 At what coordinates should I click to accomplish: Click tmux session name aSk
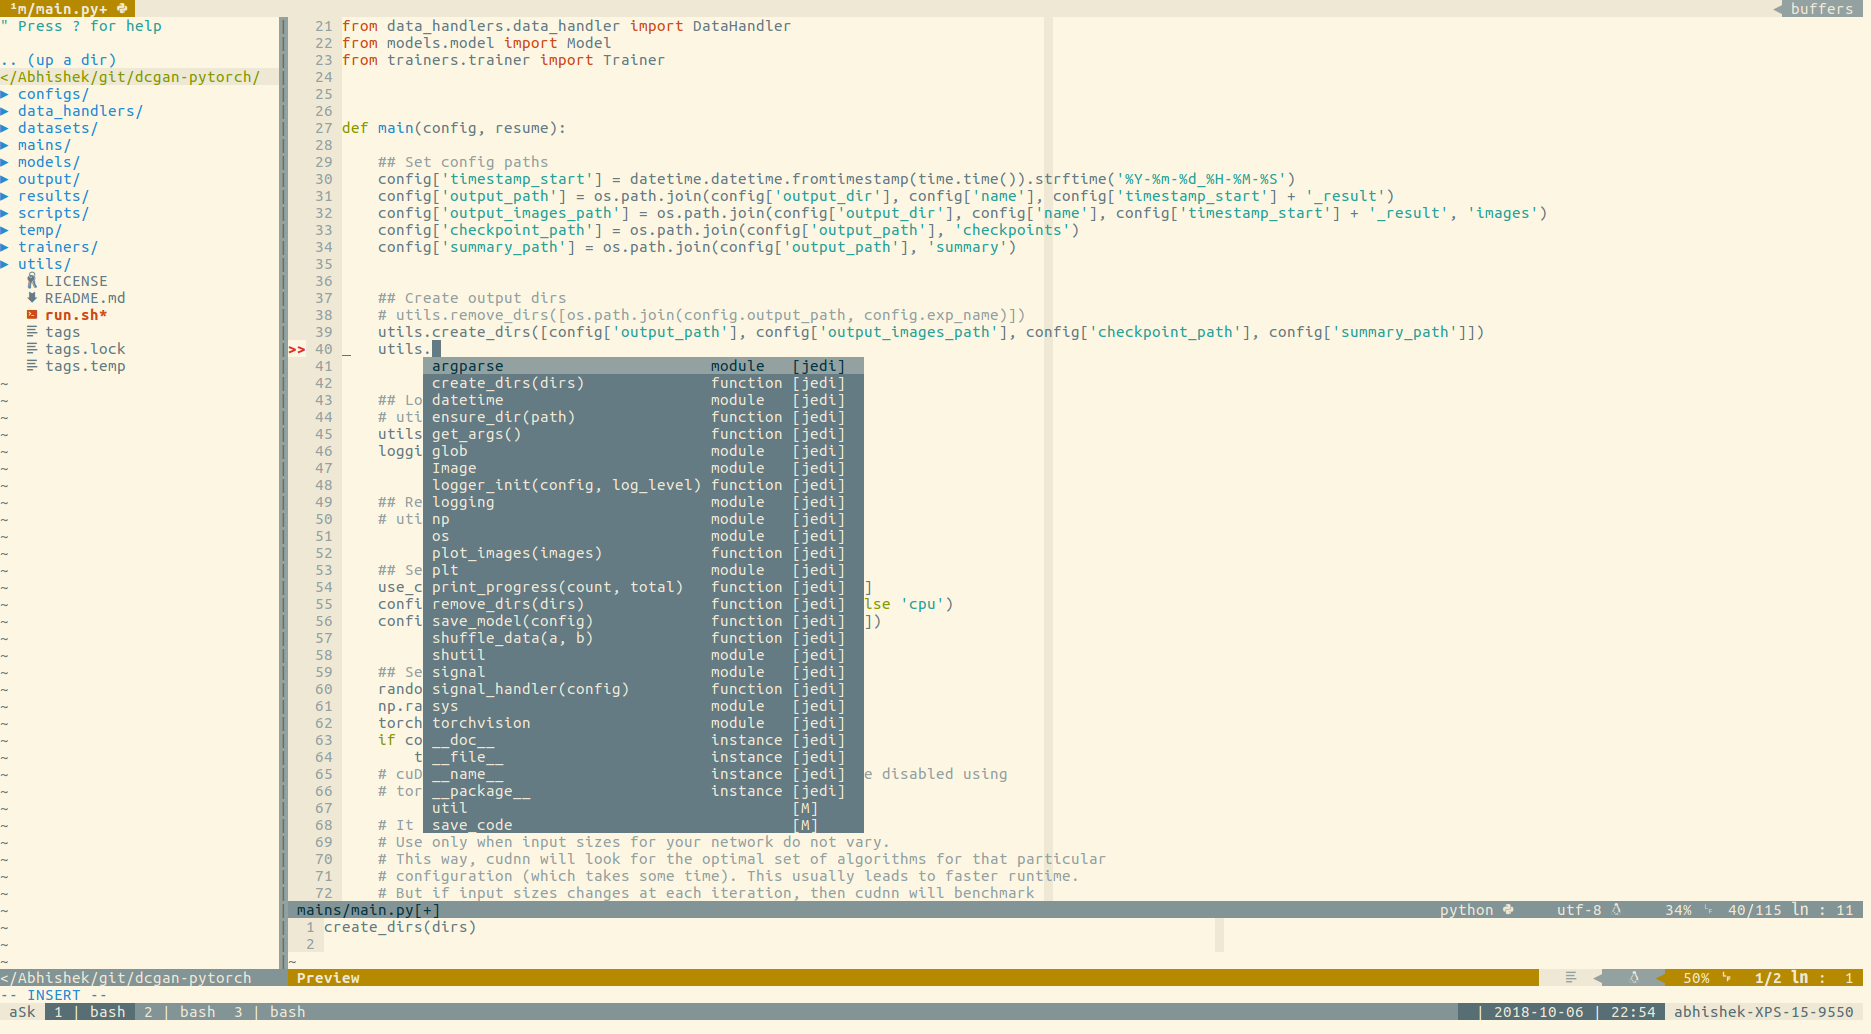[x=22, y=1012]
